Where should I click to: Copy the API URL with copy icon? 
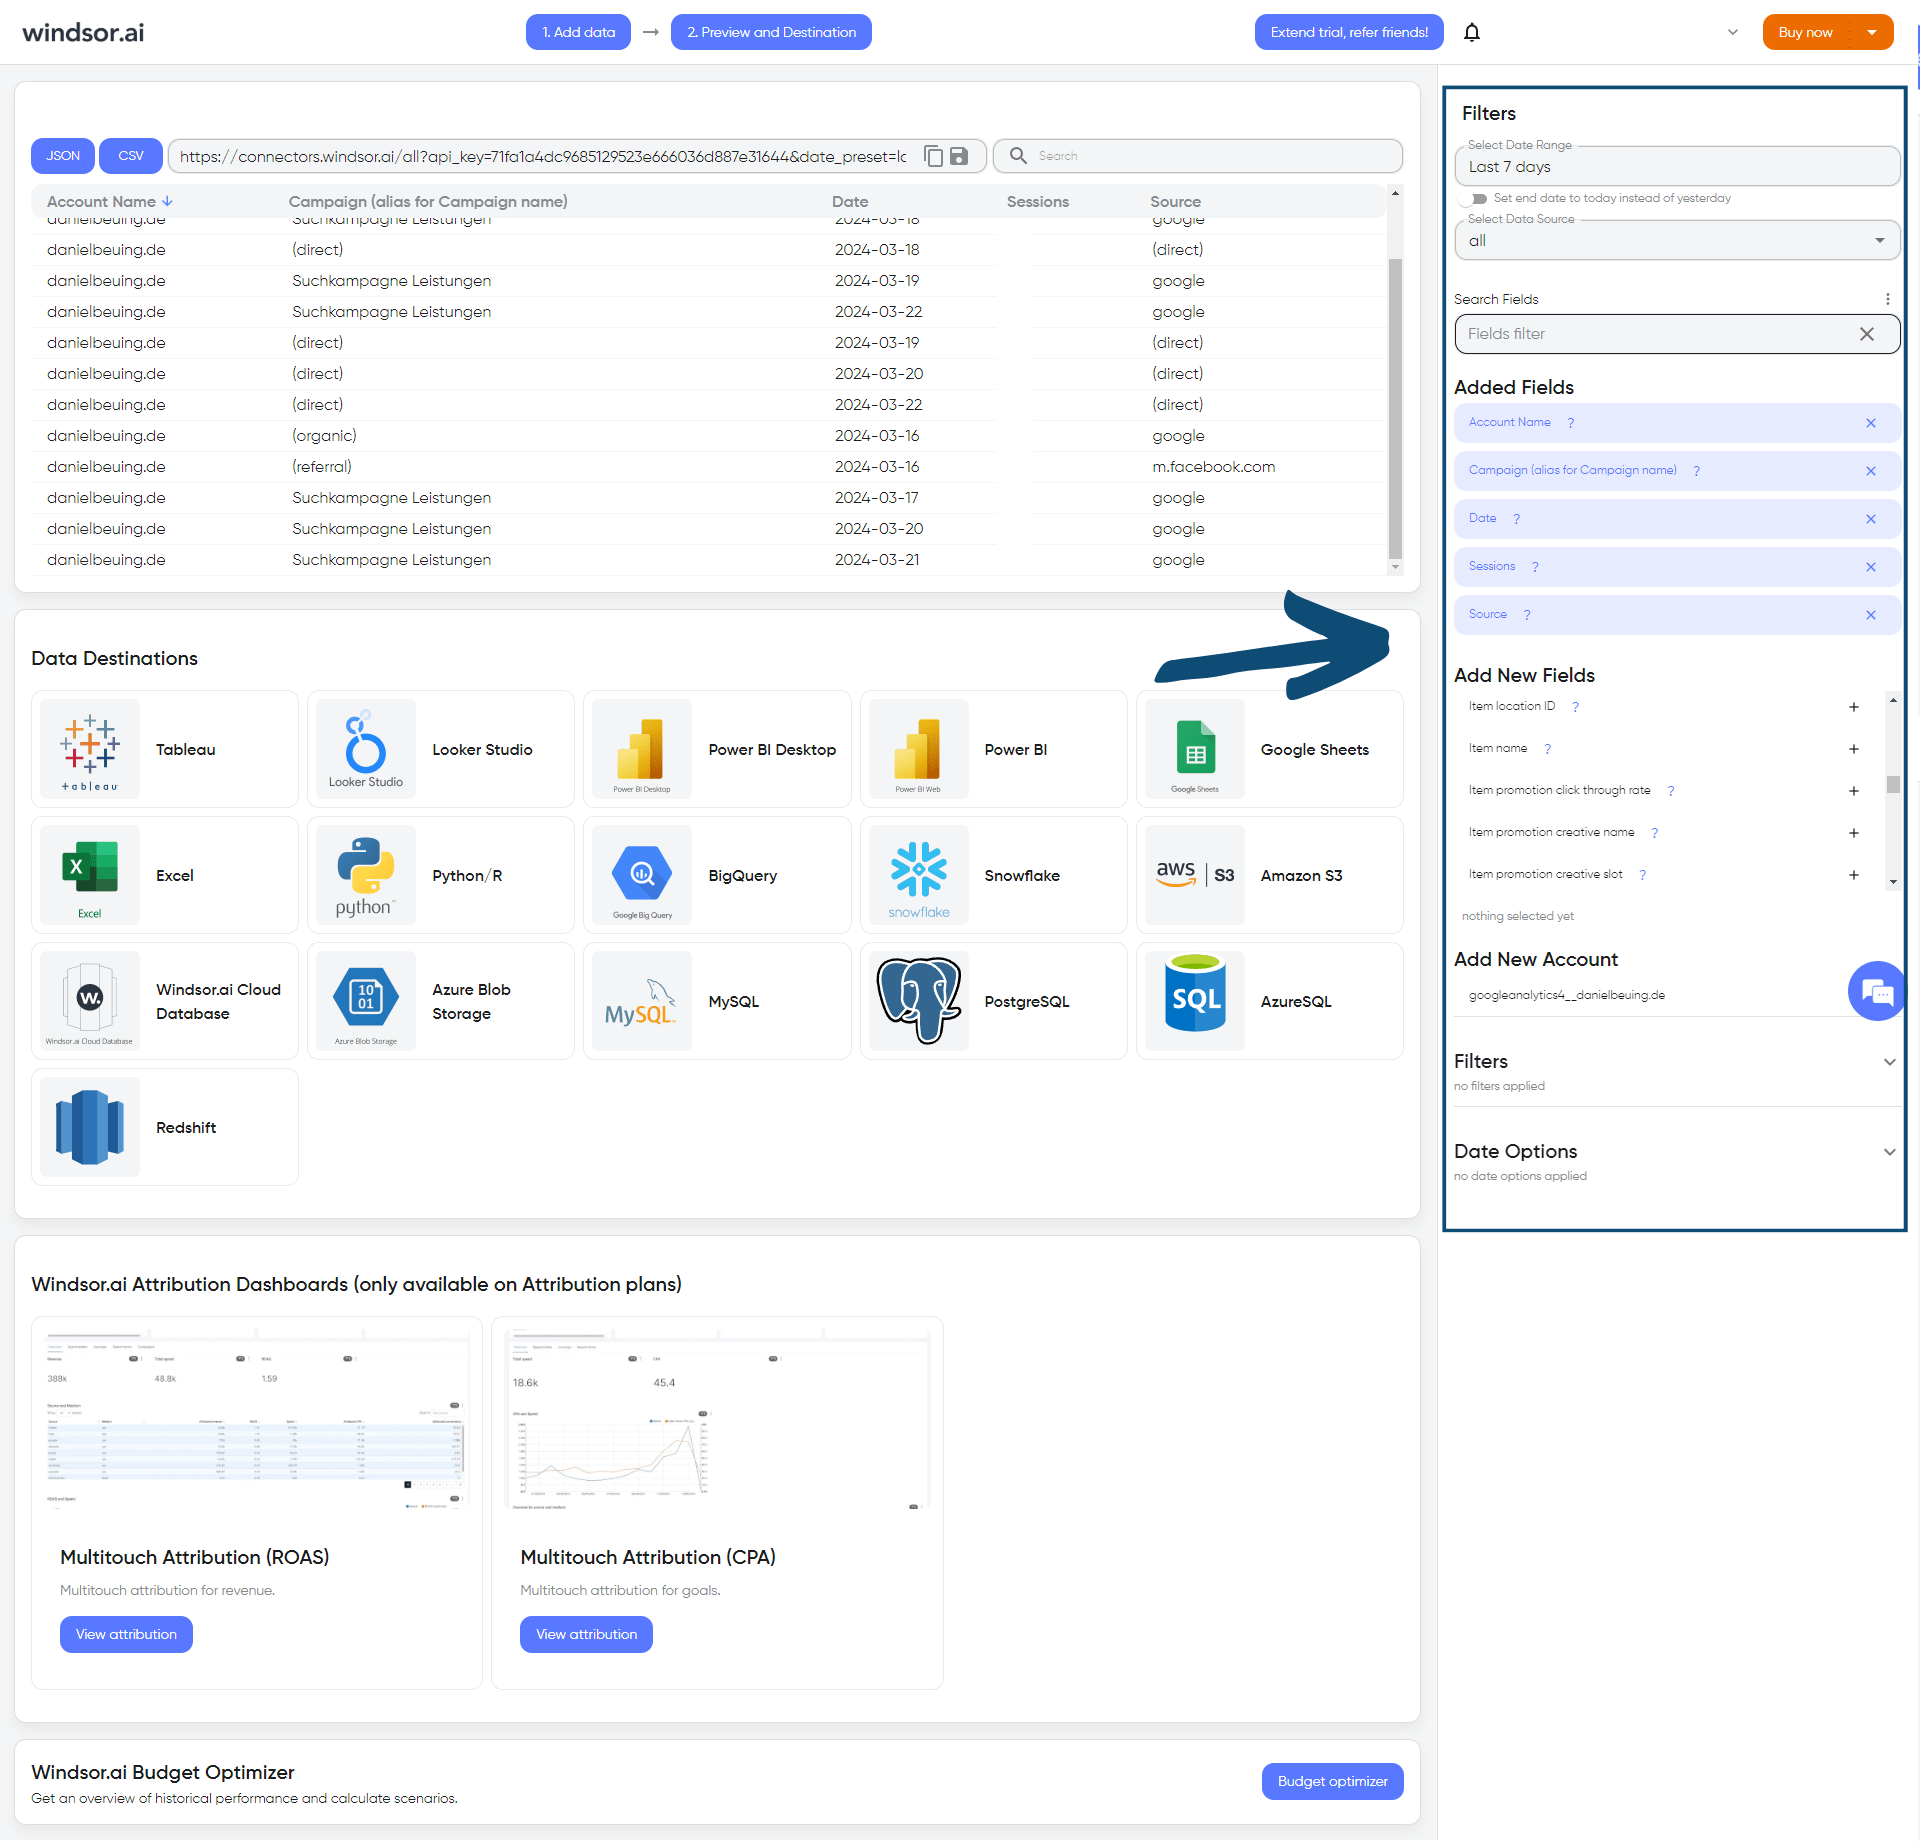tap(933, 156)
